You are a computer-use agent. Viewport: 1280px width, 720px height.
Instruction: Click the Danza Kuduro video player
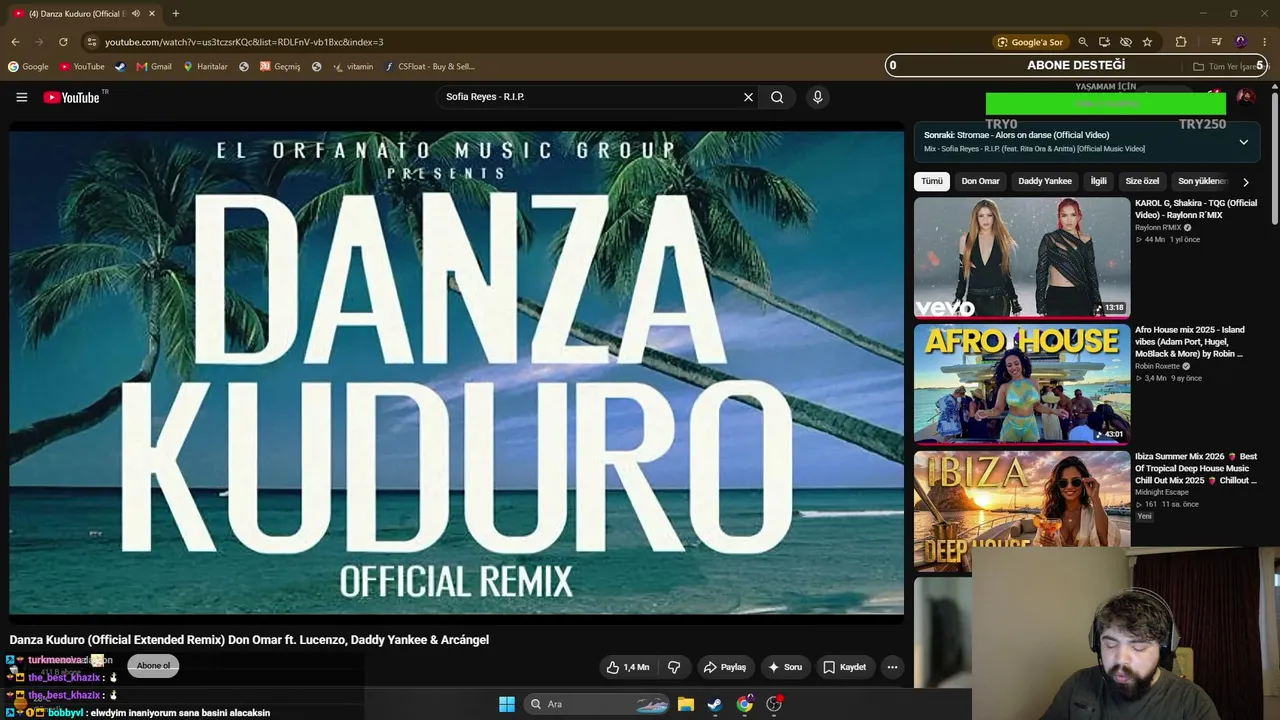click(x=456, y=372)
